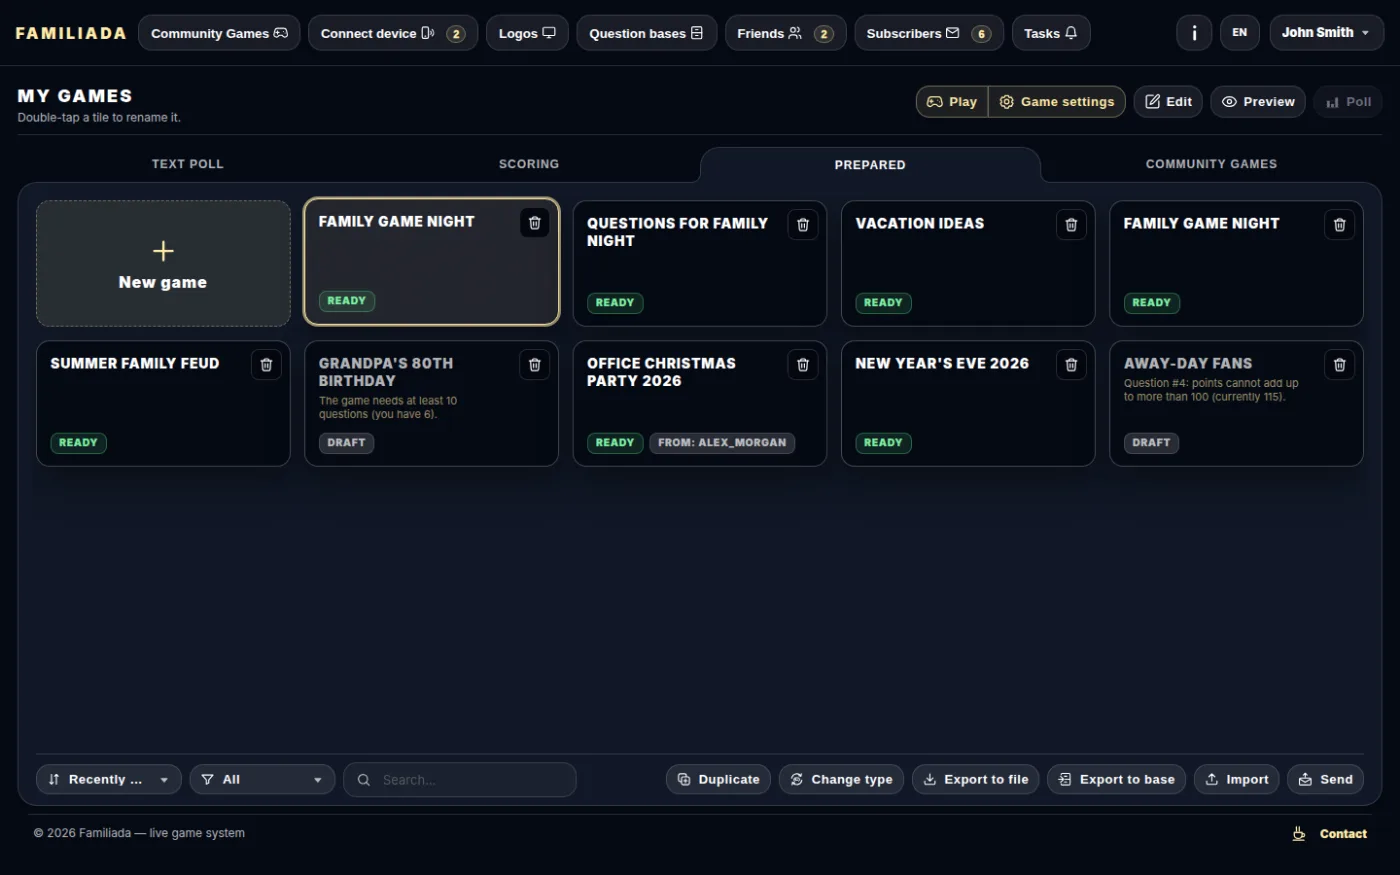Open Logos page
The height and width of the screenshot is (875, 1400).
pos(527,33)
